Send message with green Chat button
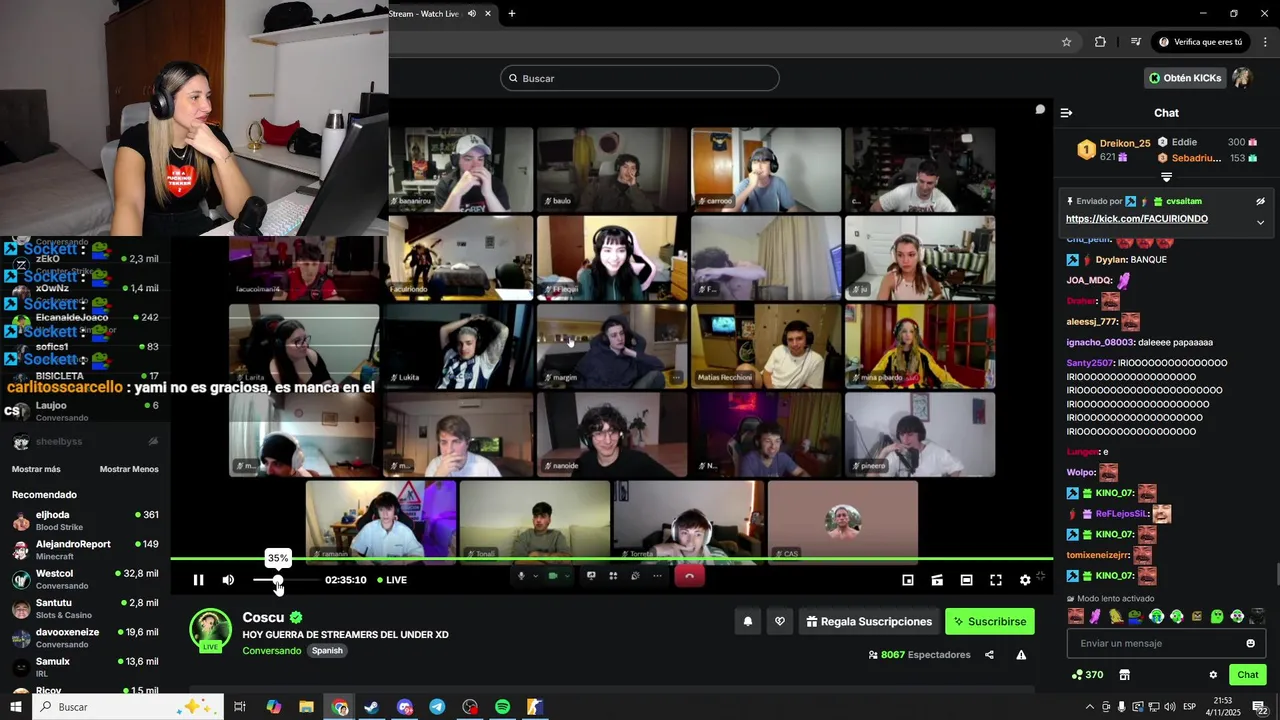Image resolution: width=1280 pixels, height=720 pixels. pos(1248,675)
